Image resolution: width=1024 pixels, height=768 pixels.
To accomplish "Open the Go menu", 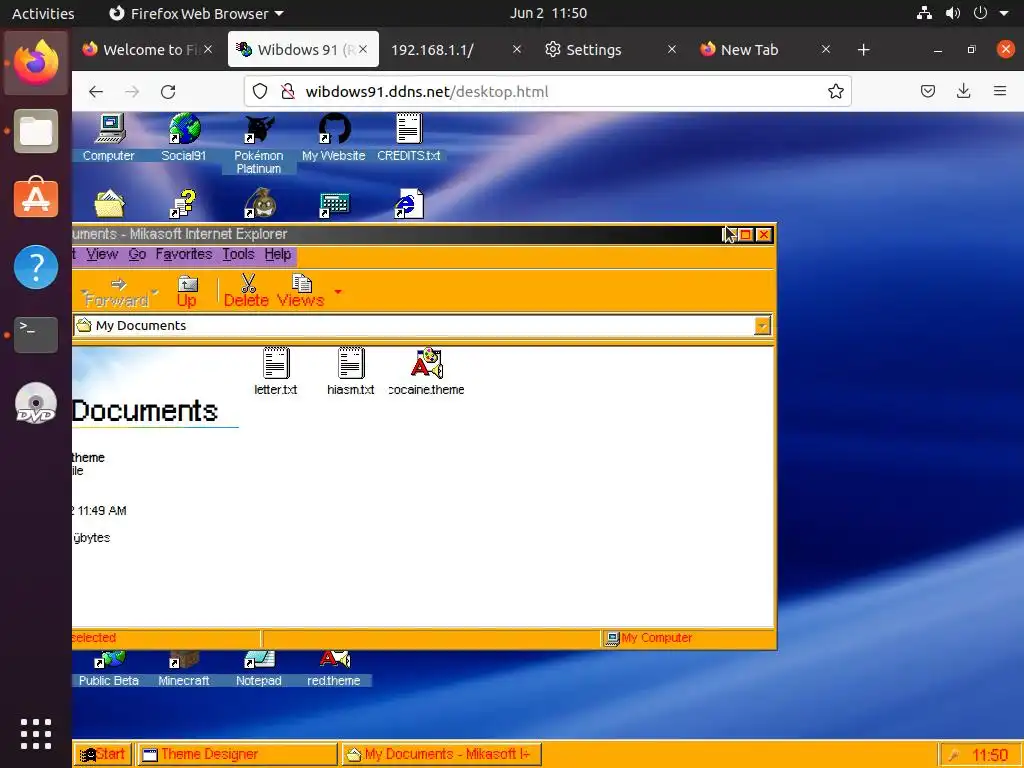I will [x=137, y=254].
